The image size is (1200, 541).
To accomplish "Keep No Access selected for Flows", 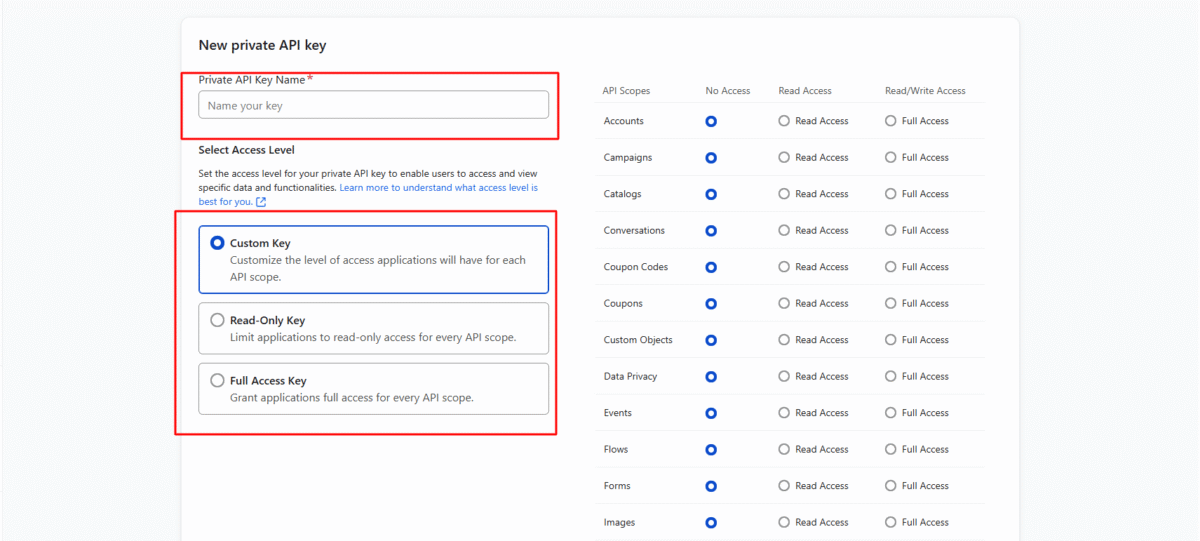I will [711, 450].
